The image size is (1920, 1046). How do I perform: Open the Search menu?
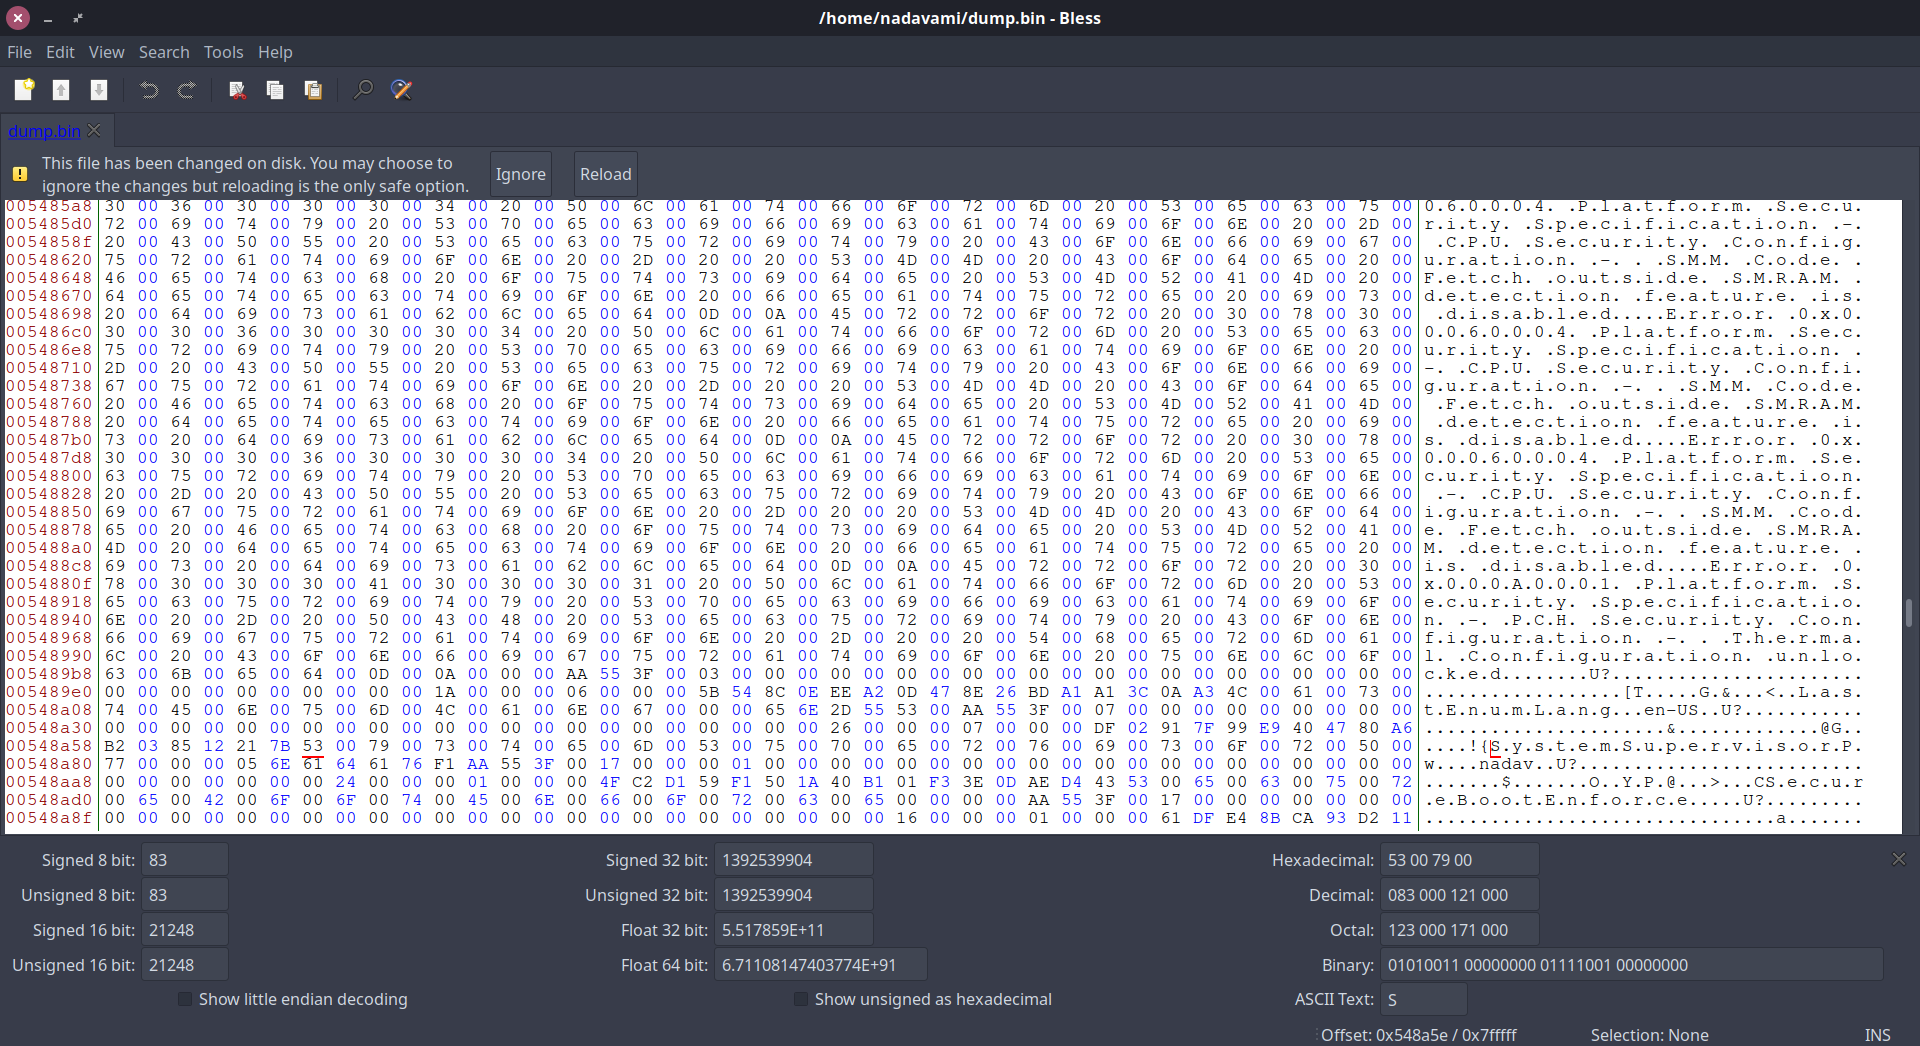tap(164, 52)
